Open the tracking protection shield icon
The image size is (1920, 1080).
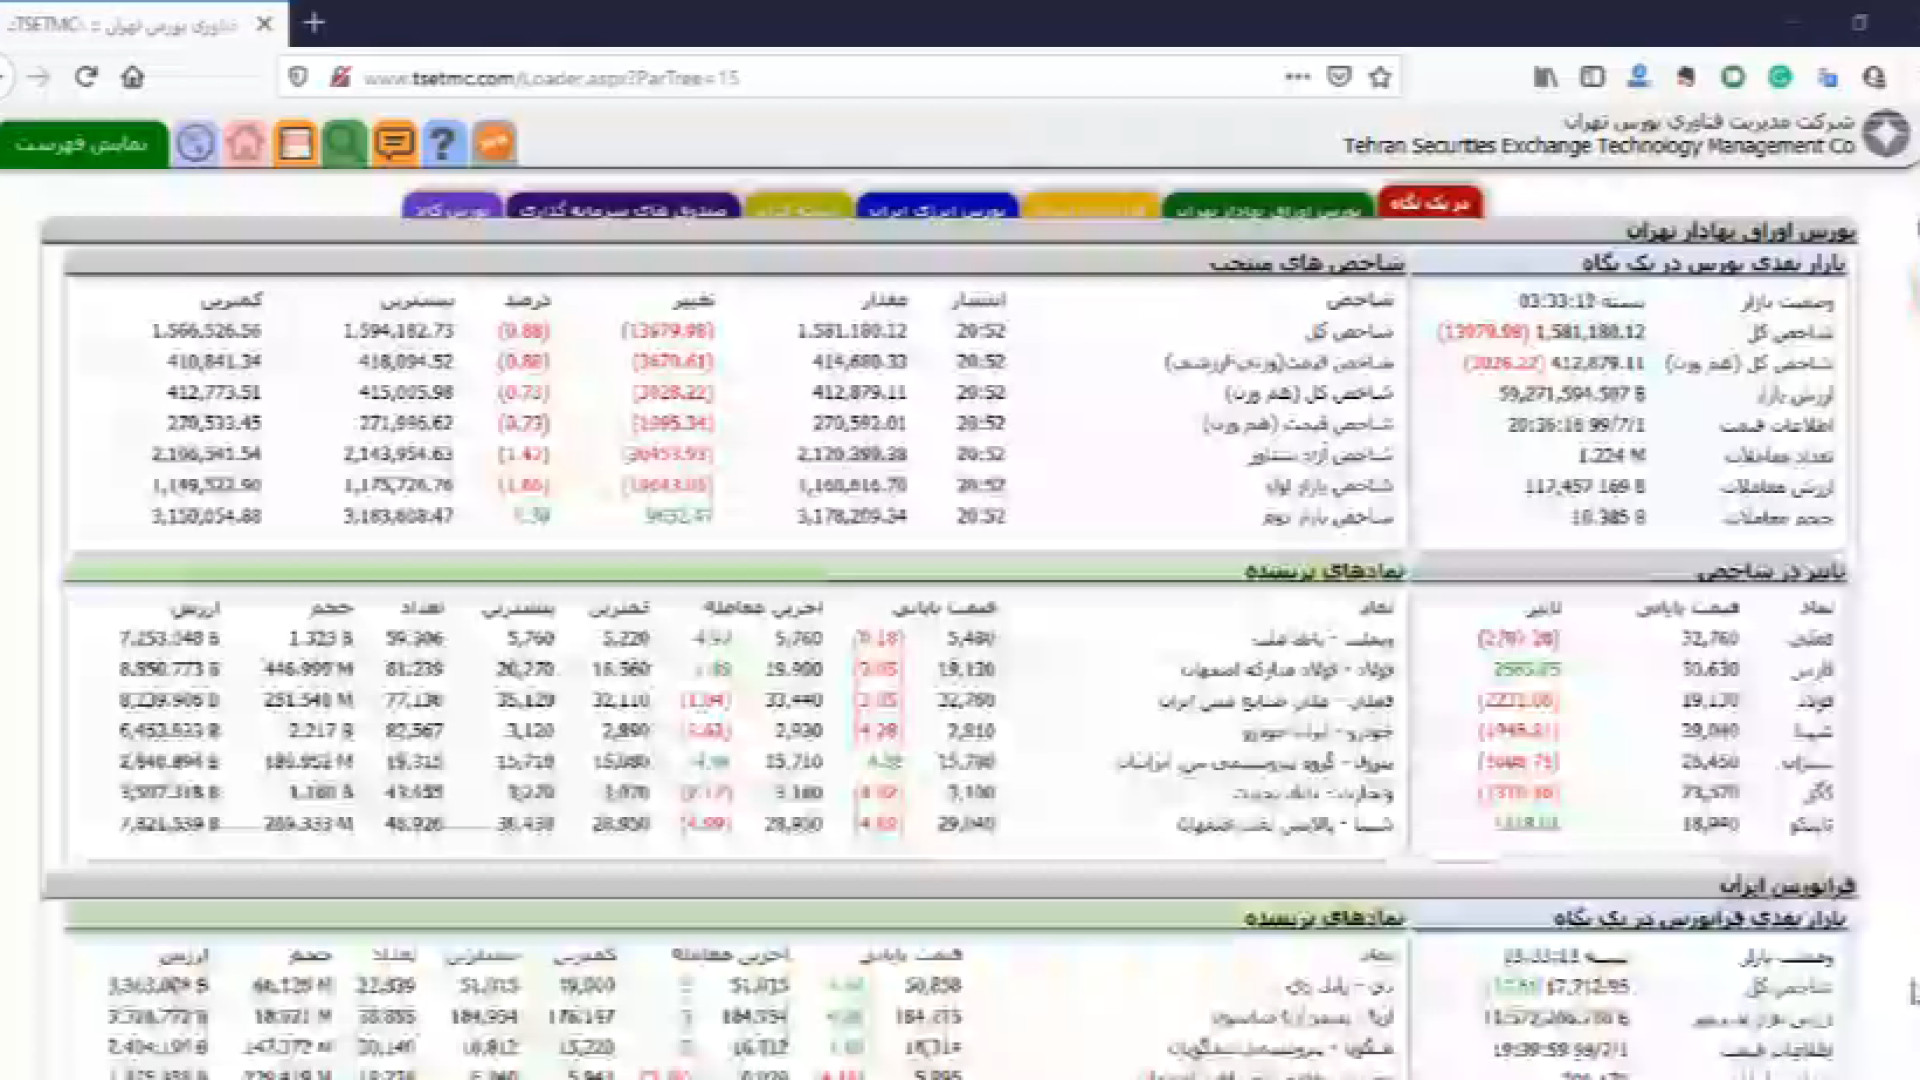pos(298,77)
